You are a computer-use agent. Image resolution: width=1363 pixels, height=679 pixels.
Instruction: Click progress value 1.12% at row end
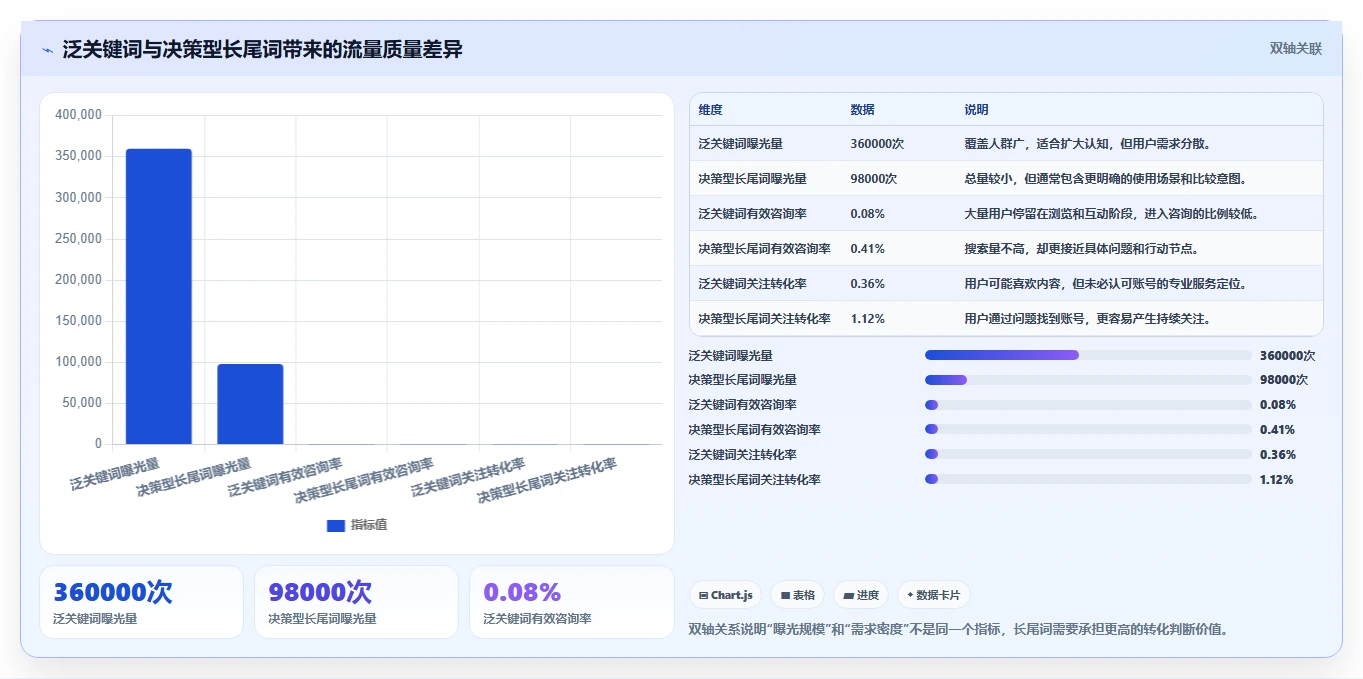(1276, 479)
